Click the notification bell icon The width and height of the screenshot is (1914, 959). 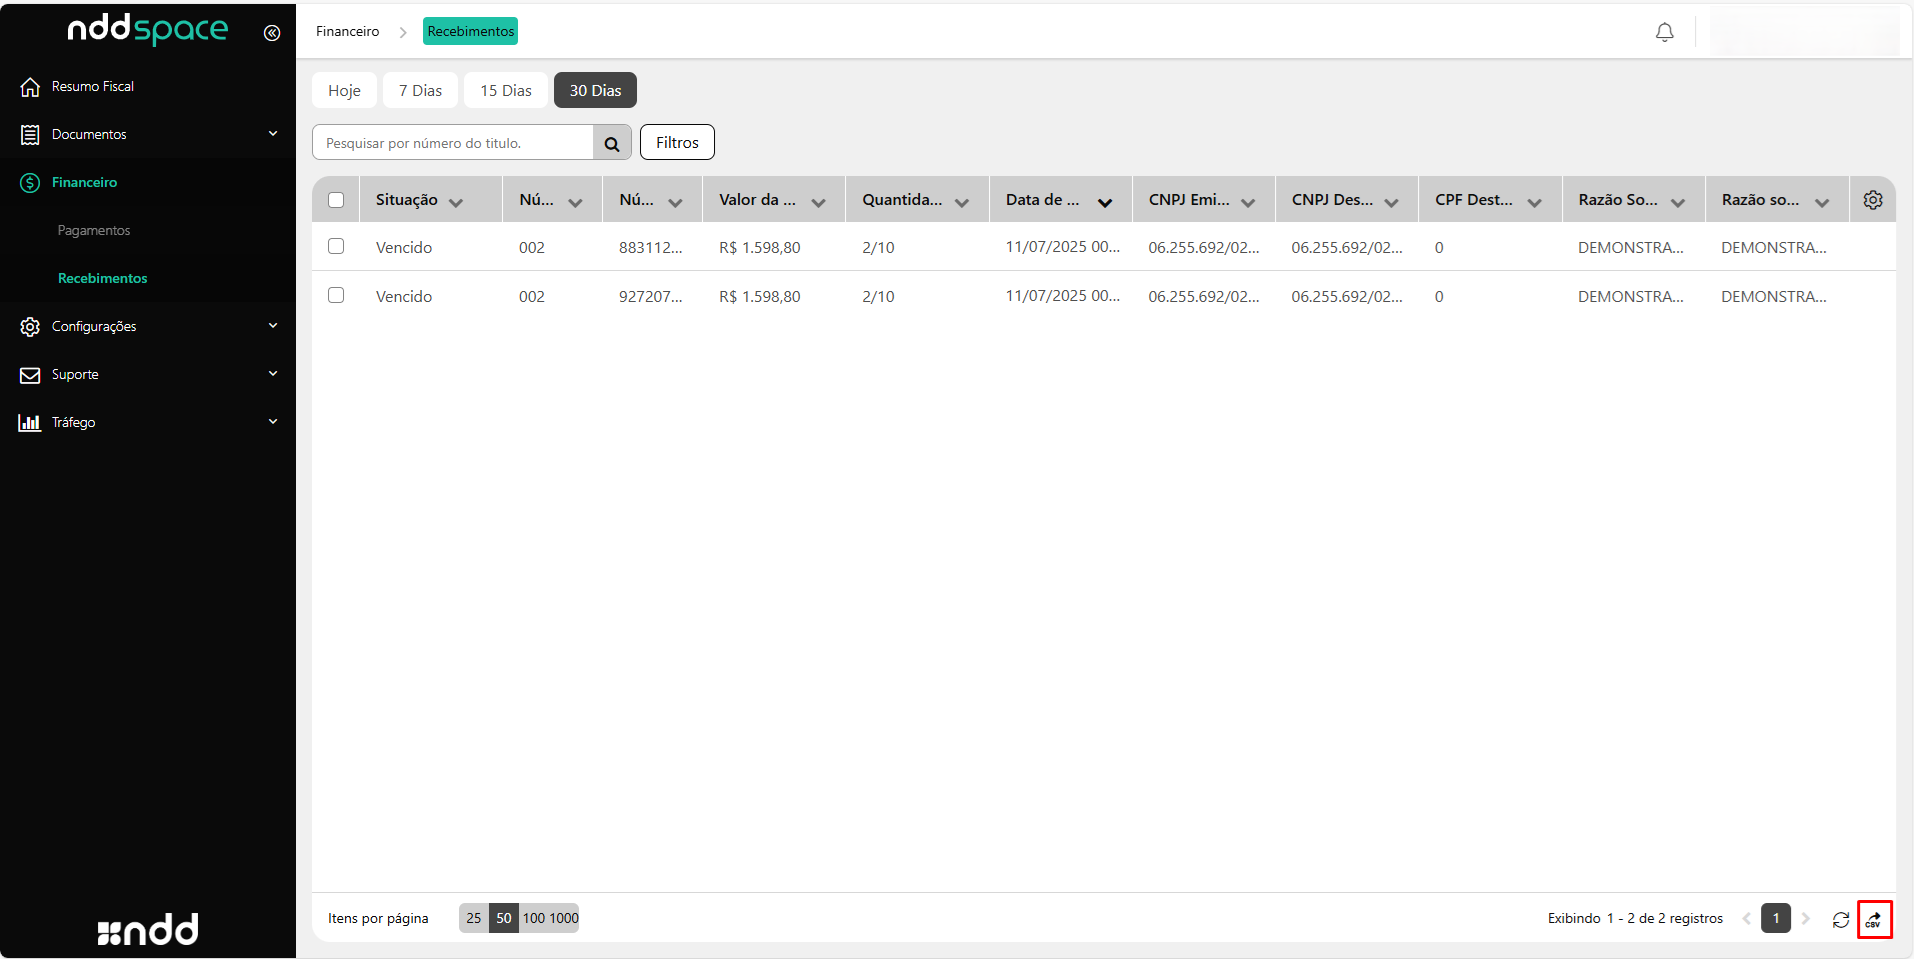pyautogui.click(x=1664, y=32)
